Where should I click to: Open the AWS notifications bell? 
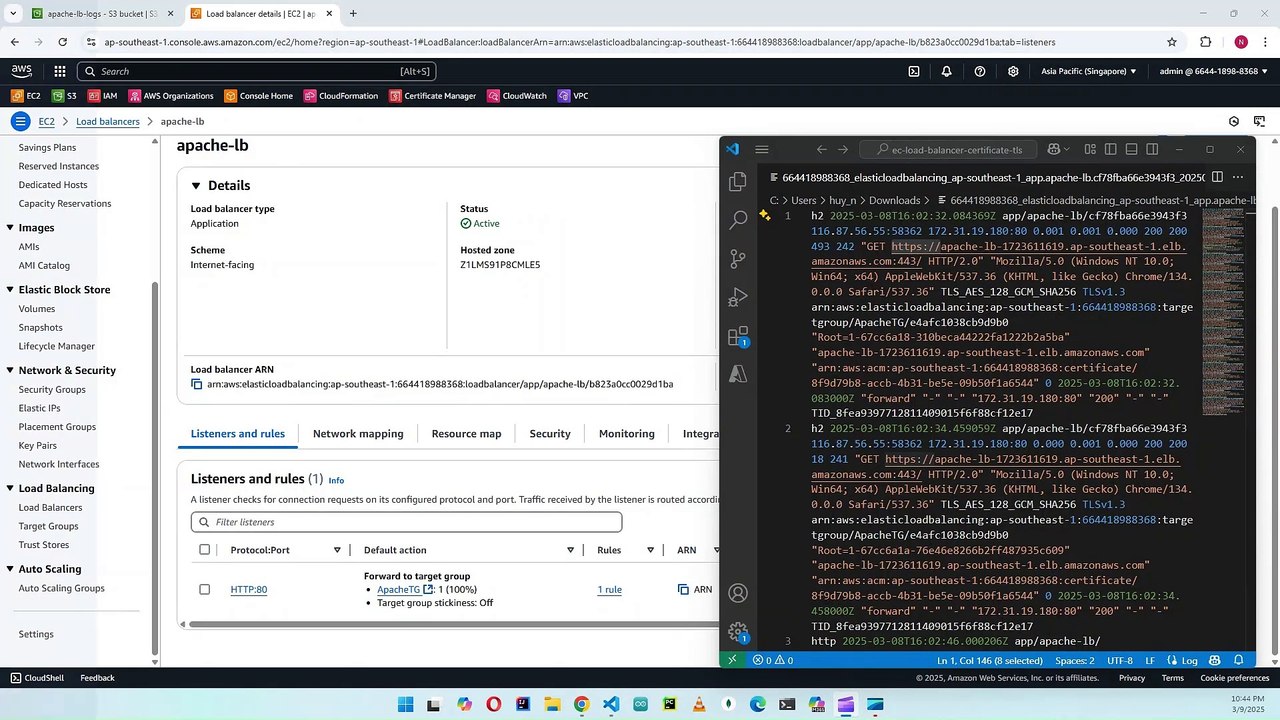coord(947,71)
